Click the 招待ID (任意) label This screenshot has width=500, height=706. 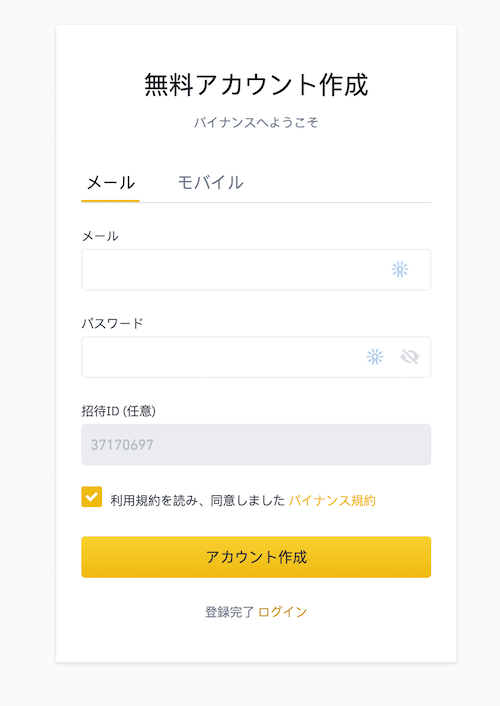(x=118, y=411)
